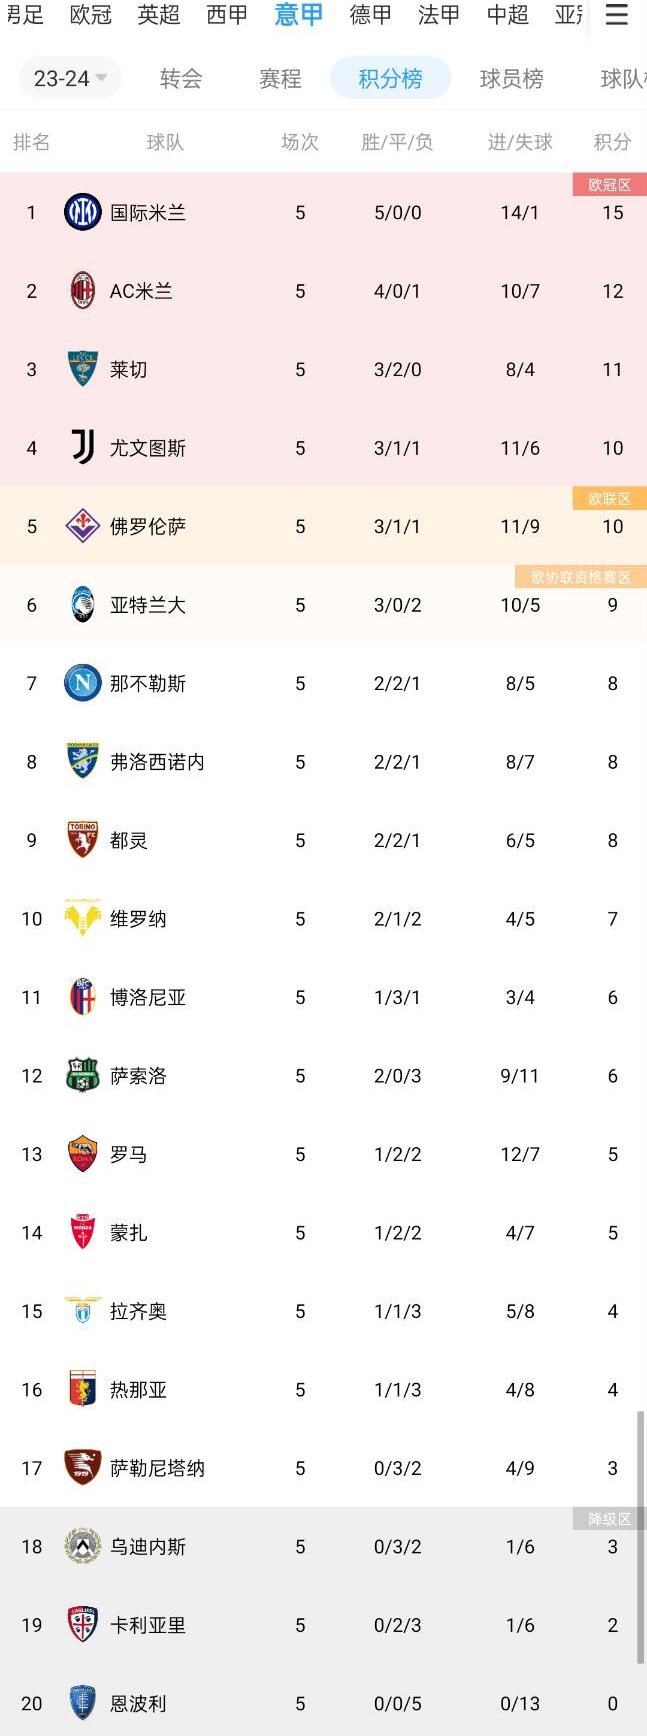The height and width of the screenshot is (1736, 647).
Task: Switch to the 英超 league tab
Action: (x=158, y=15)
